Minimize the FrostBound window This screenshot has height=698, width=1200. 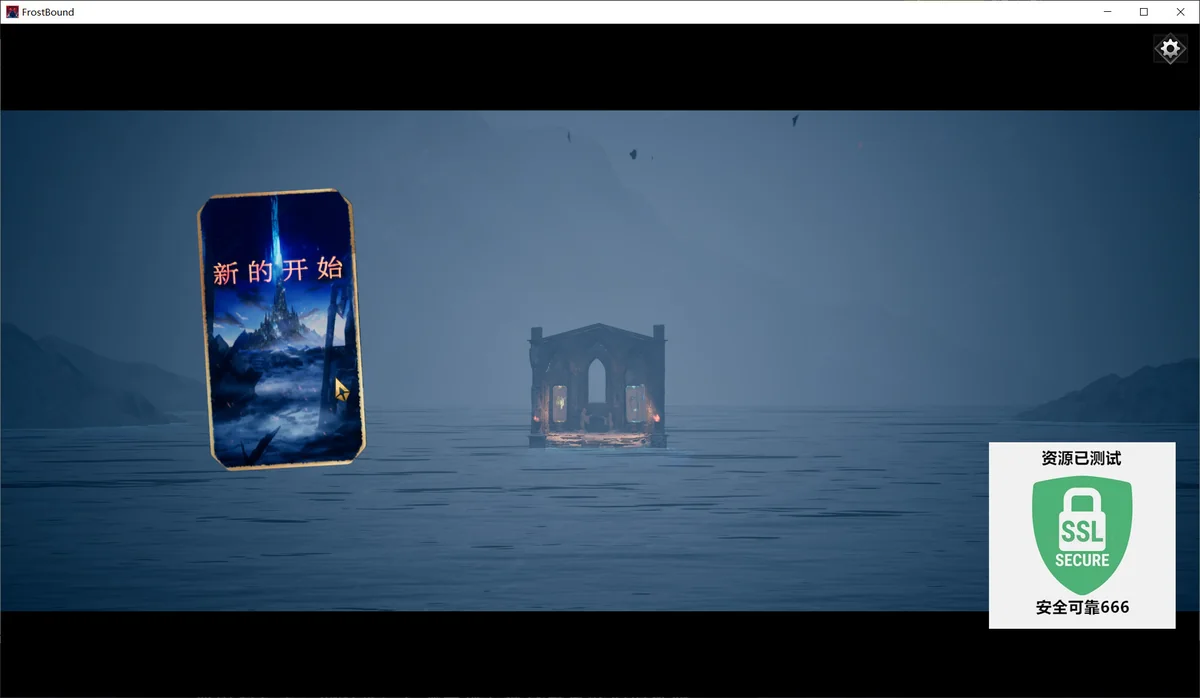[x=1108, y=12]
